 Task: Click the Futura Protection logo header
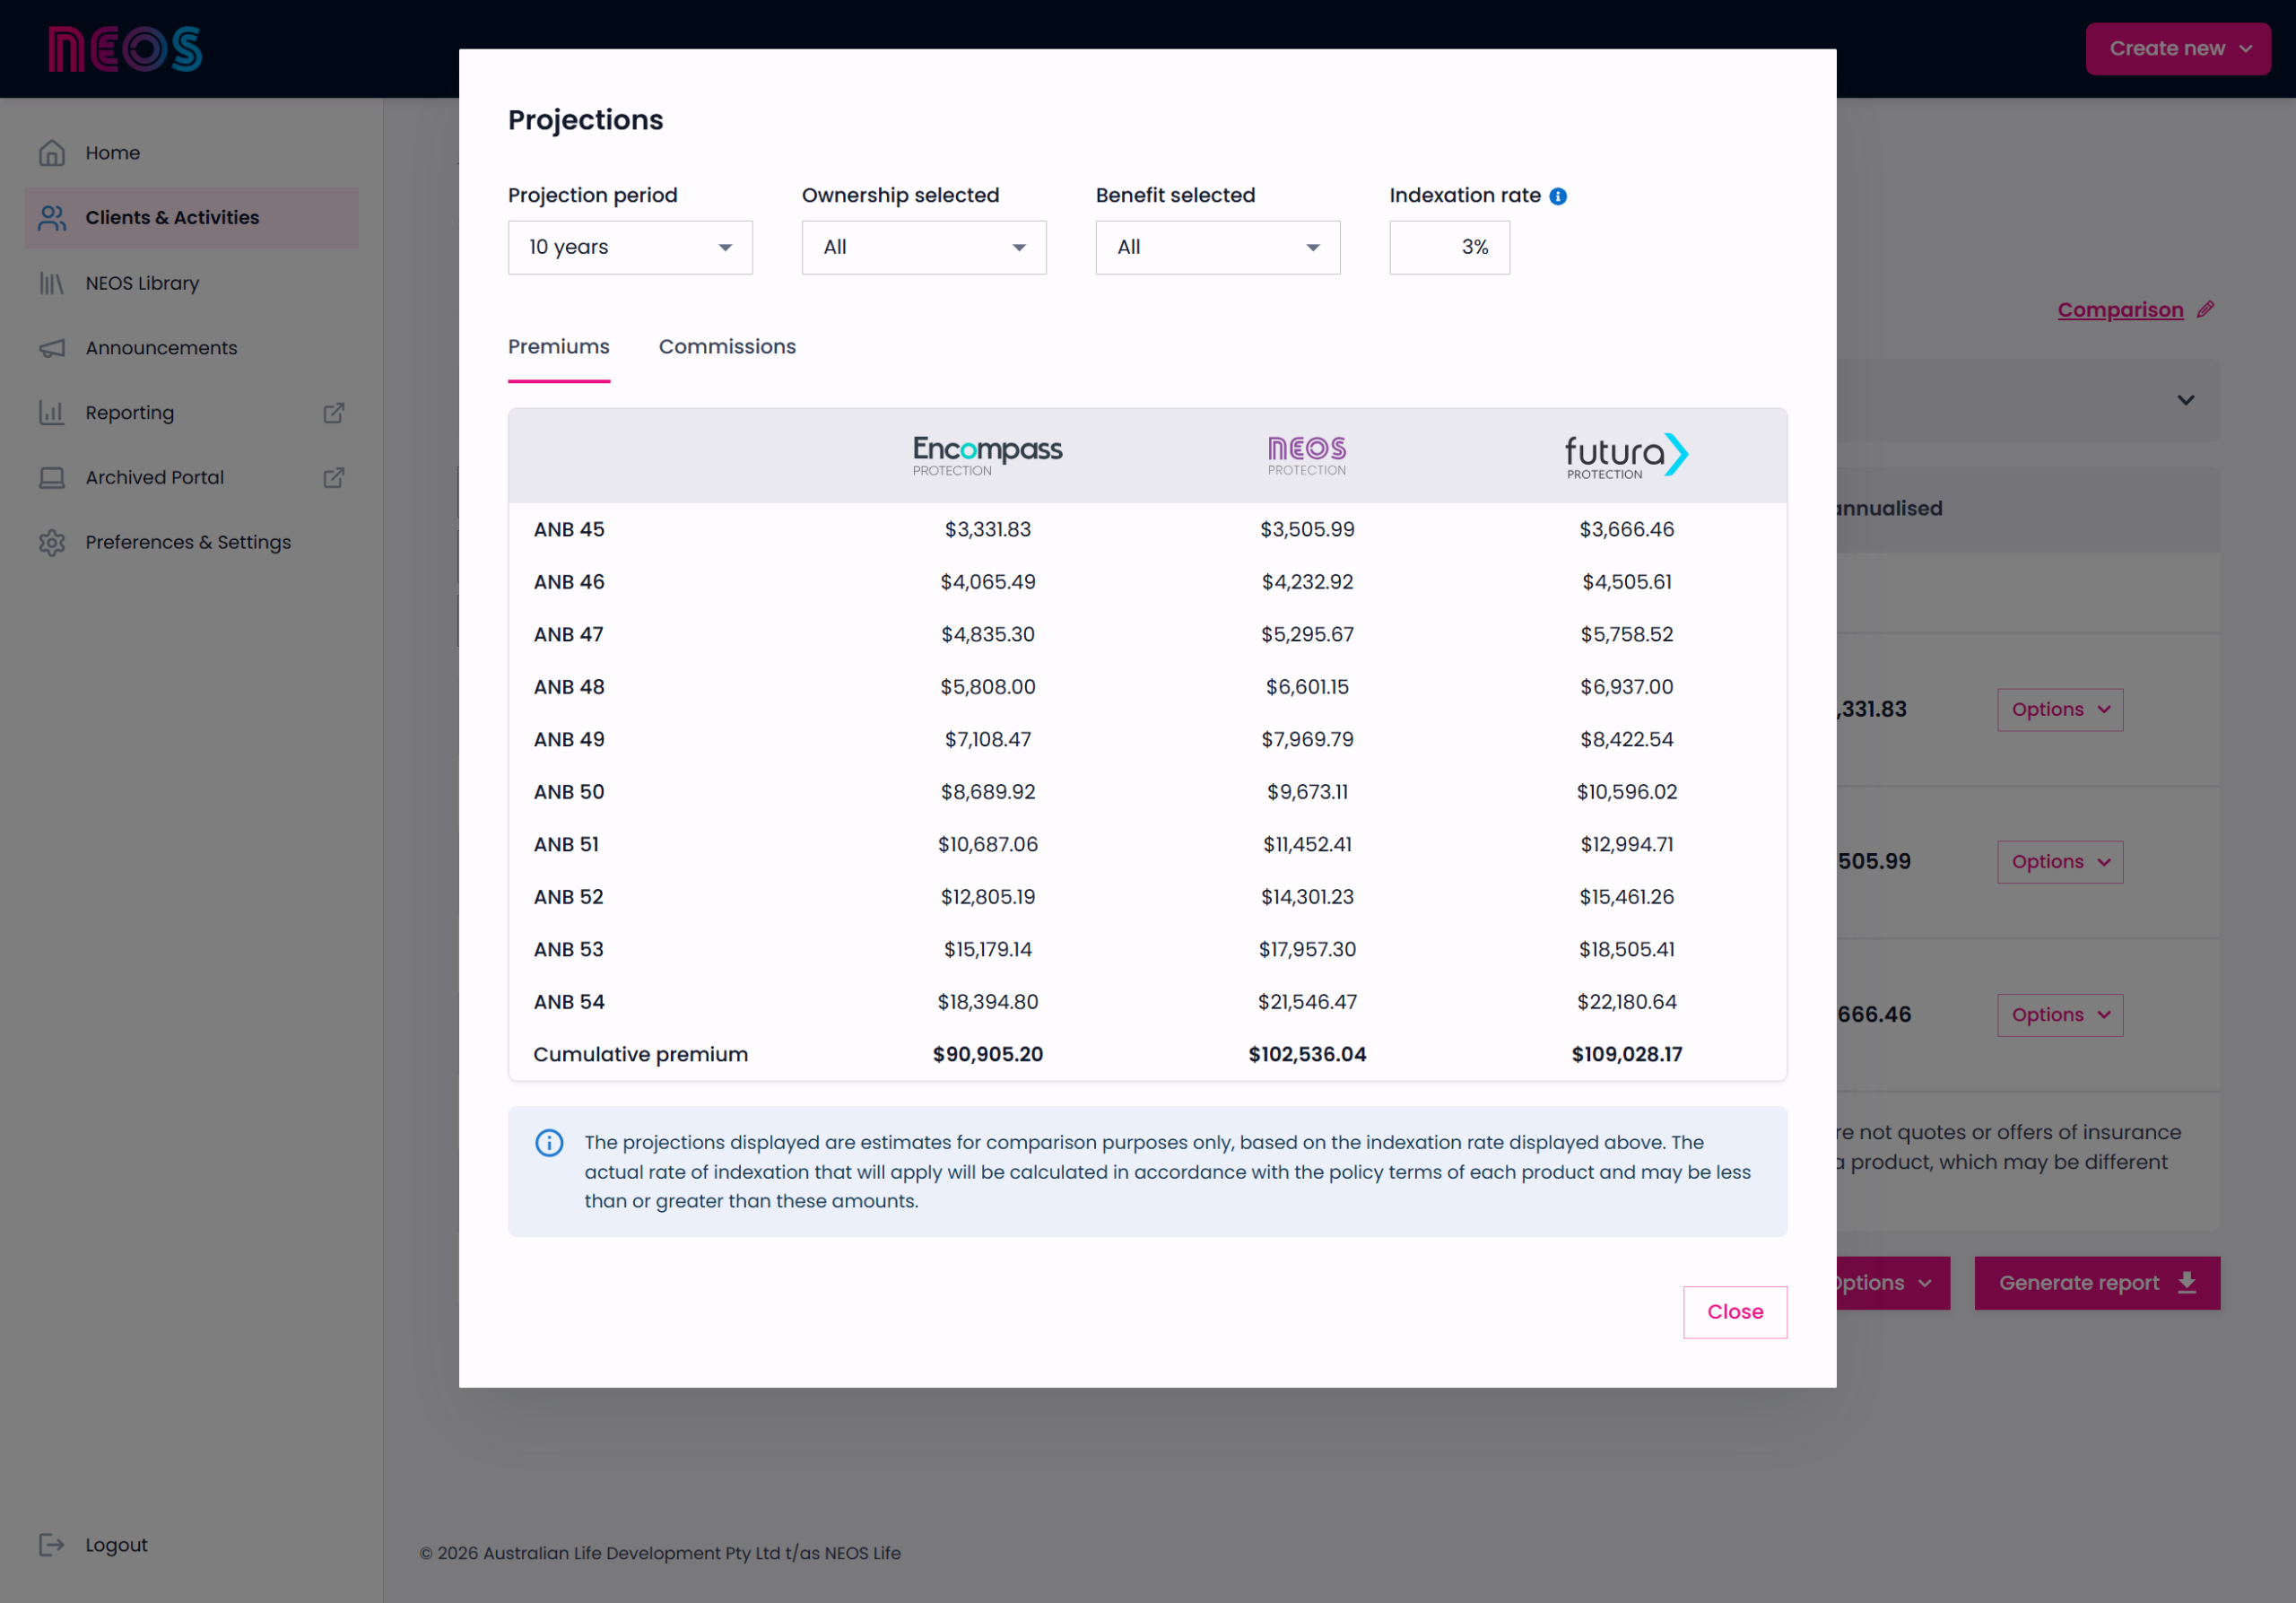[x=1626, y=455]
